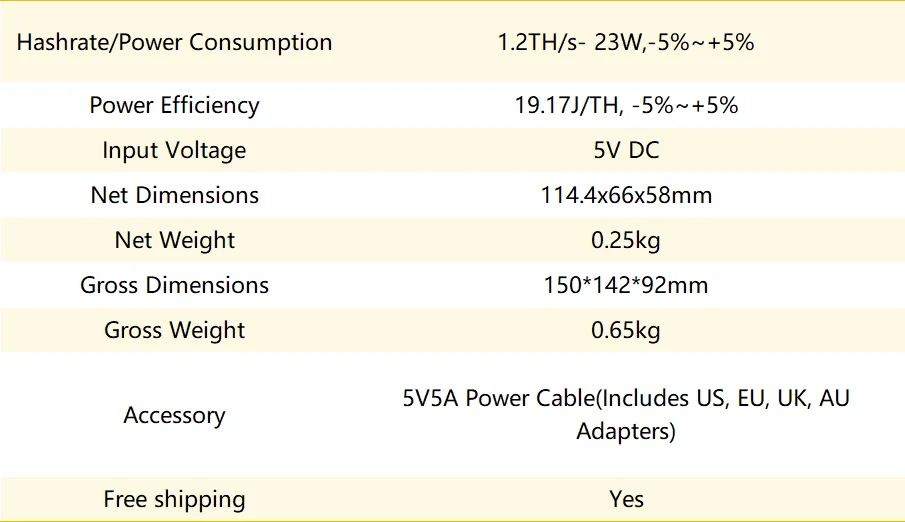This screenshot has width=905, height=522.
Task: Select the 114.4x66x58mm dimensions value
Action: [x=626, y=195]
